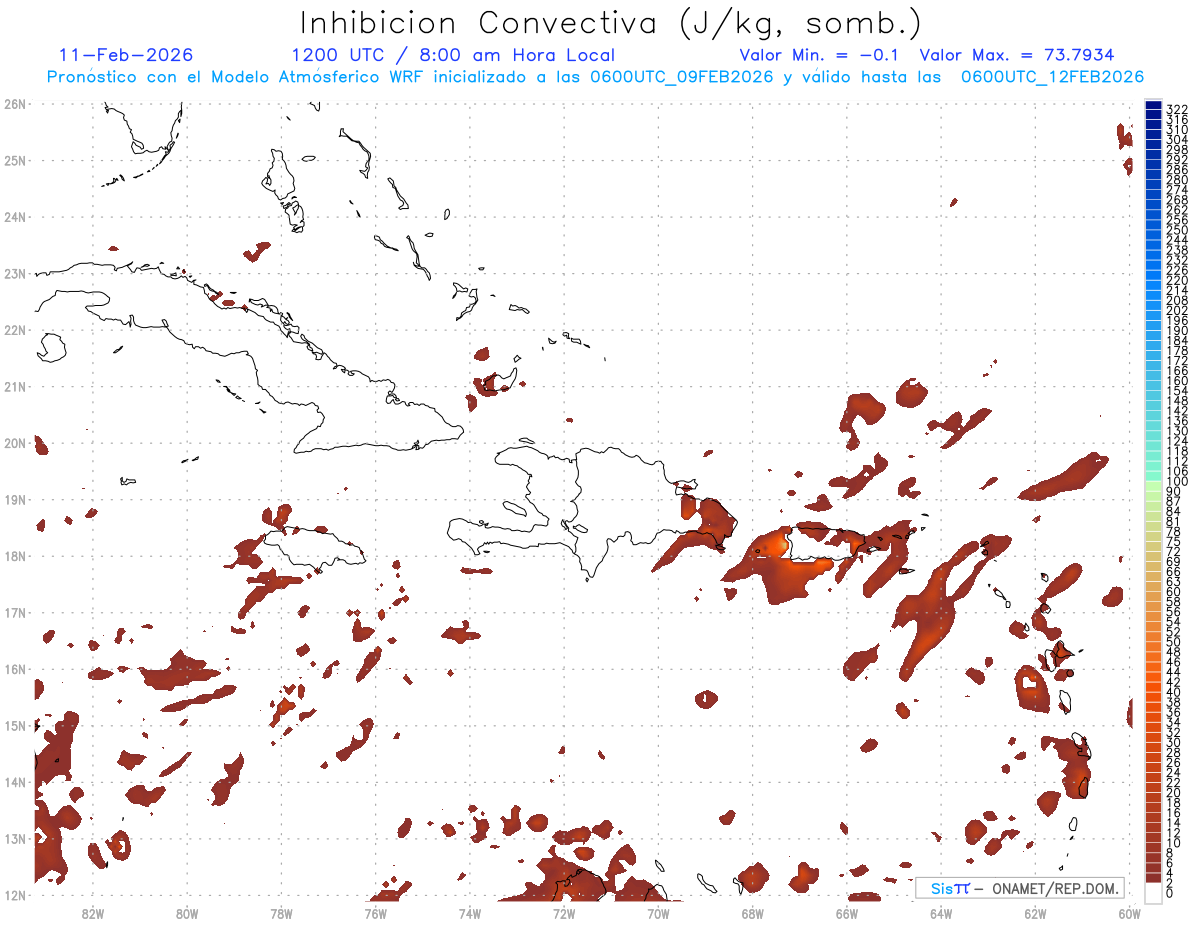The height and width of the screenshot is (927, 1200).
Task: Click the 18N latitude label
Action: pos(14,556)
